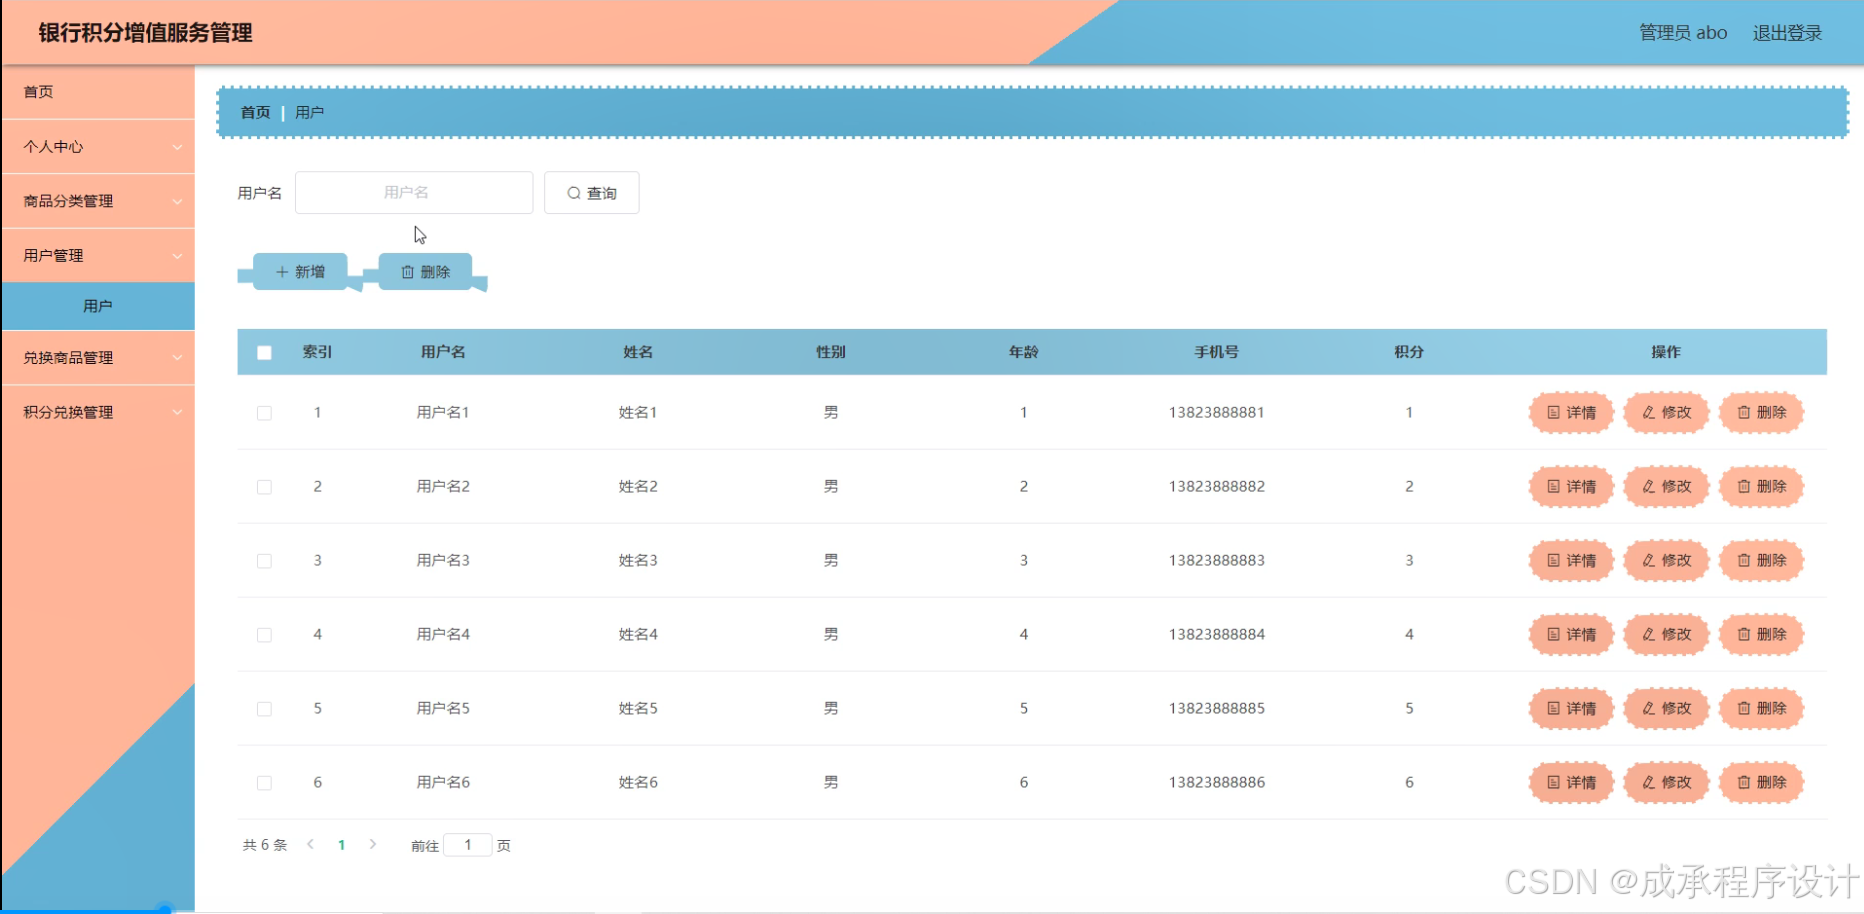The height and width of the screenshot is (914, 1864).
Task: Click the trash icon on batch 删除 button
Action: (408, 271)
